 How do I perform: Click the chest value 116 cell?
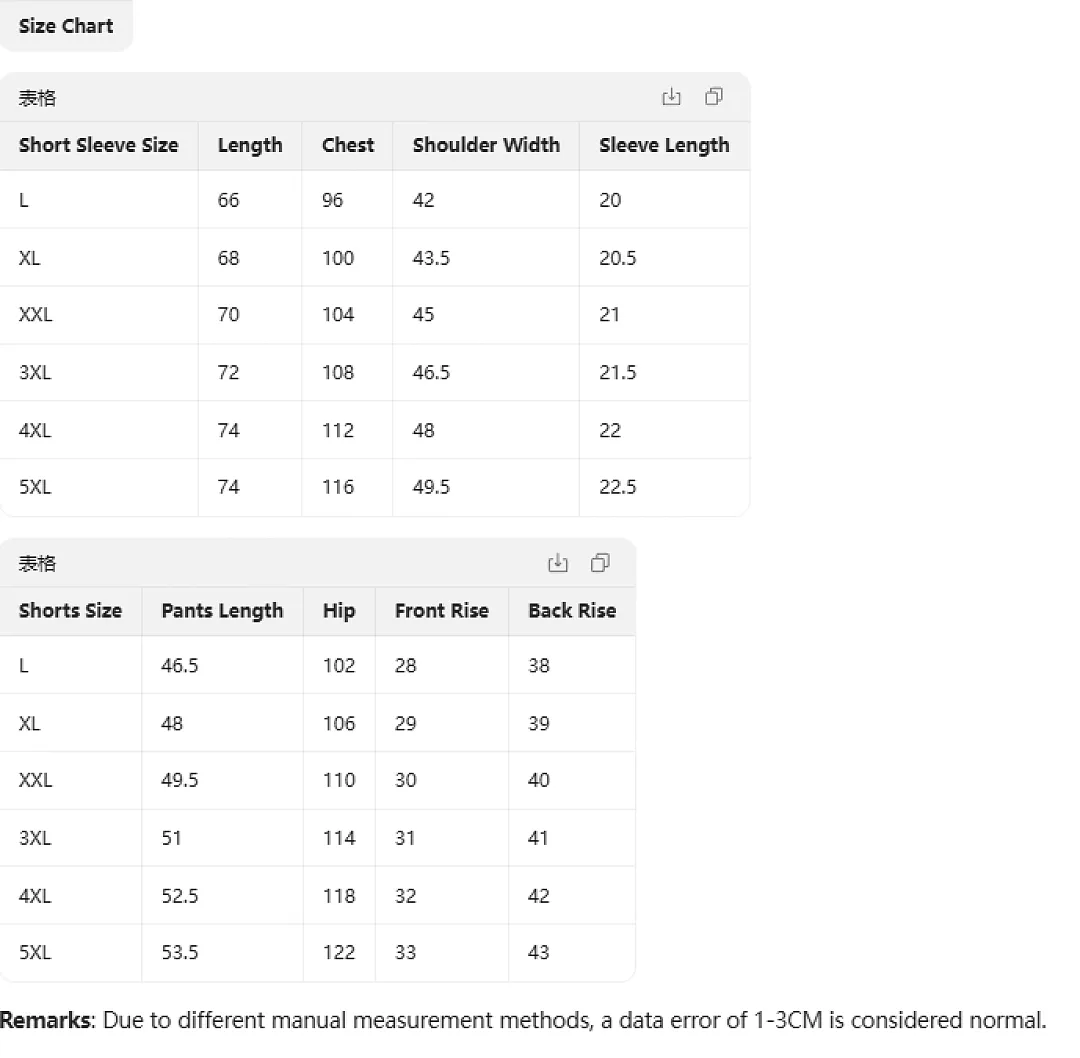click(x=347, y=487)
